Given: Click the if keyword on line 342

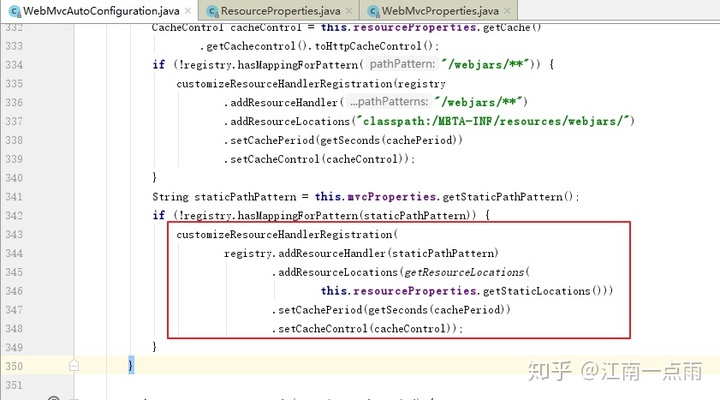Looking at the screenshot, I should (159, 215).
